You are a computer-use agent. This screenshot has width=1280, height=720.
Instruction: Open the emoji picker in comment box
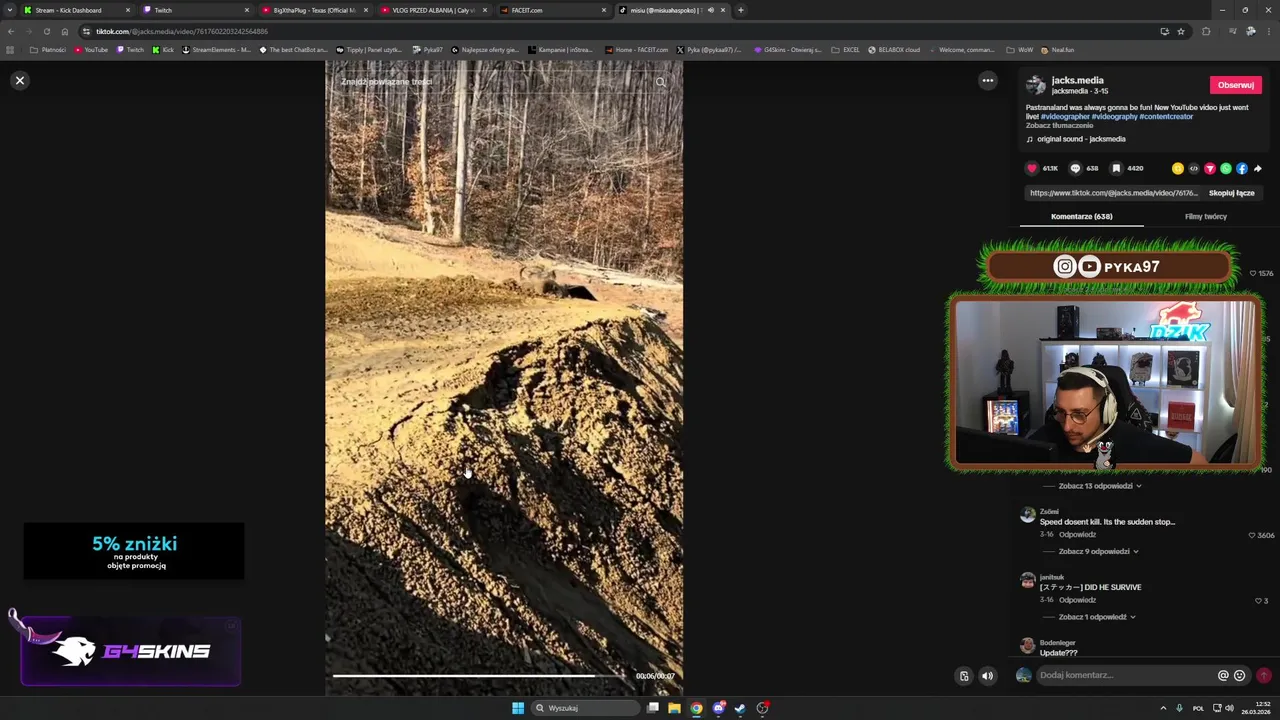[x=1240, y=675]
